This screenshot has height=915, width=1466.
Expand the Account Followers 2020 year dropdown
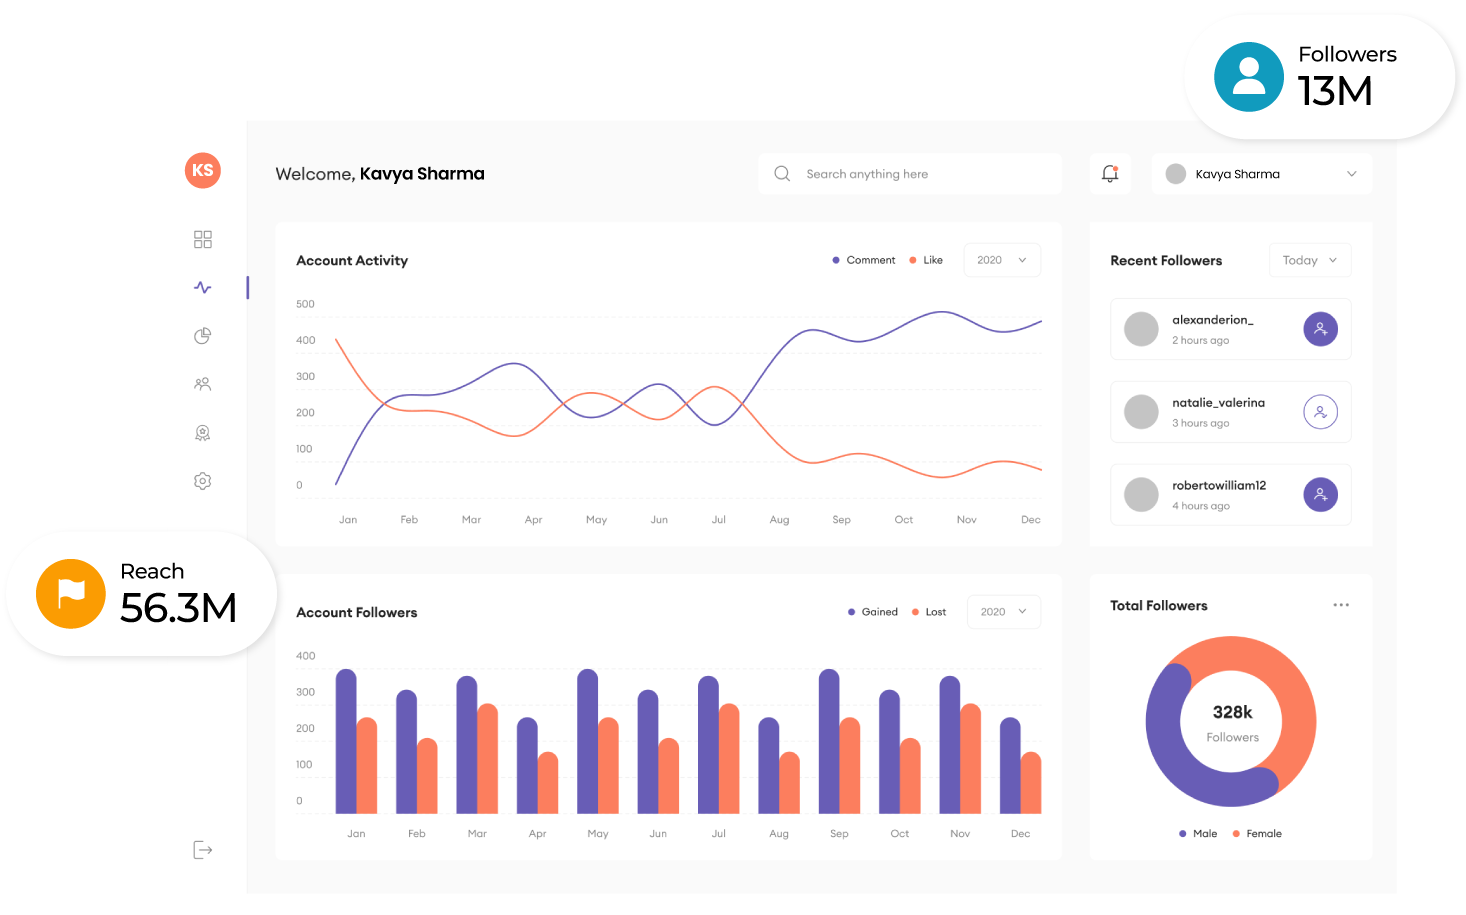point(1004,612)
